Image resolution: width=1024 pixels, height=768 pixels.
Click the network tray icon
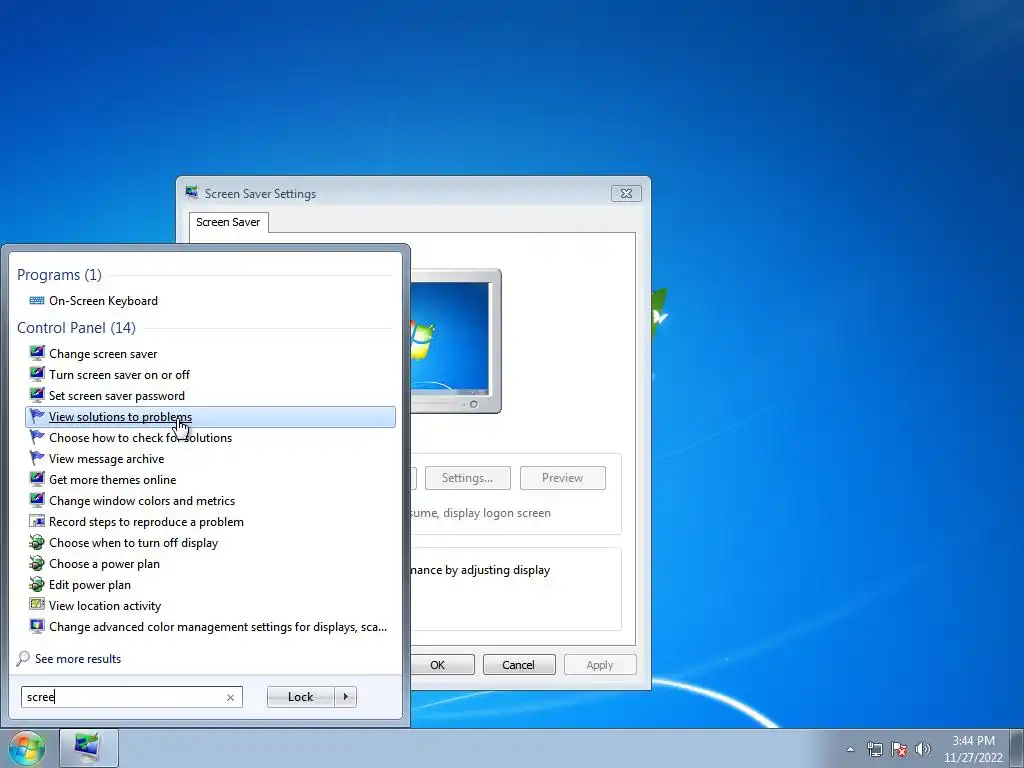[874, 749]
